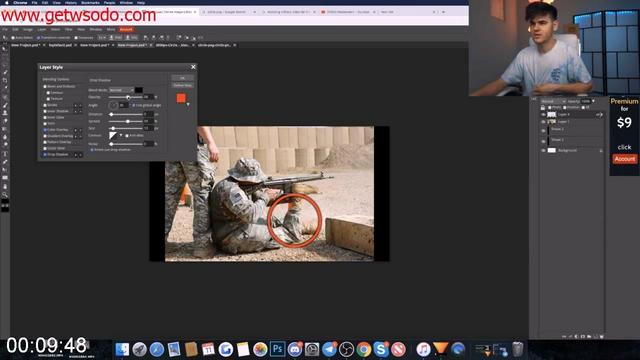Enable Bevel and Emboss effect
Screen dimensions: 640x360
45,87
